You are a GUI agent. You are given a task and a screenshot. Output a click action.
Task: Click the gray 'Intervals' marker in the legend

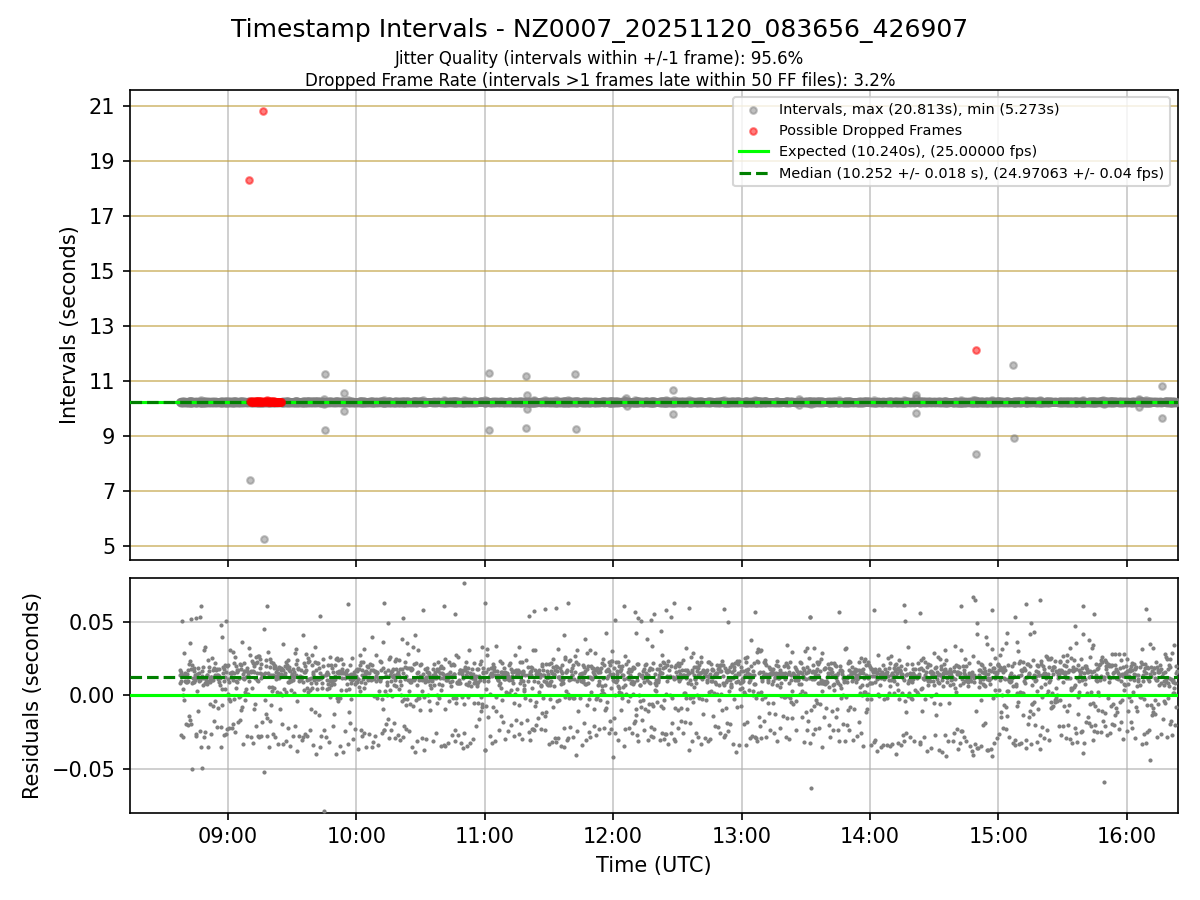tap(753, 109)
